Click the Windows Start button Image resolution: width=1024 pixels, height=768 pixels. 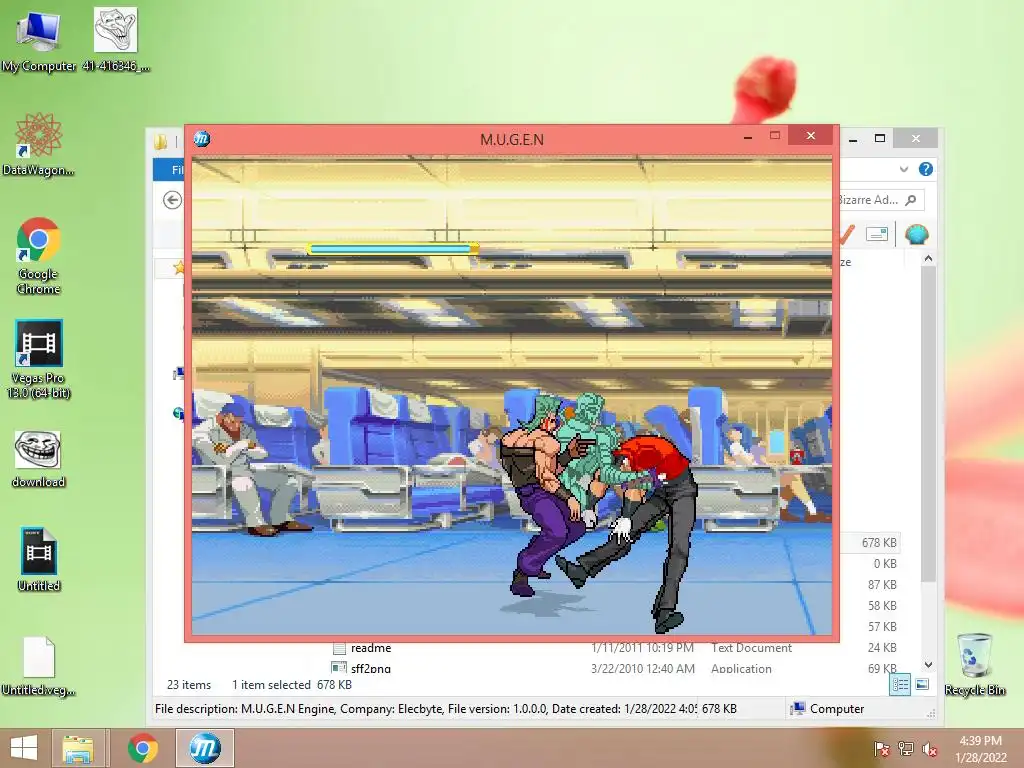(24, 748)
